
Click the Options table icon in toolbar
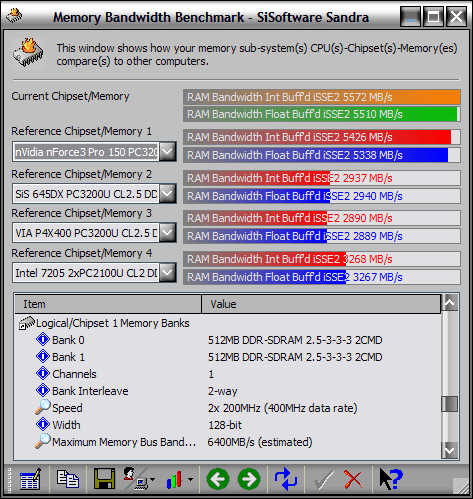[x=30, y=479]
